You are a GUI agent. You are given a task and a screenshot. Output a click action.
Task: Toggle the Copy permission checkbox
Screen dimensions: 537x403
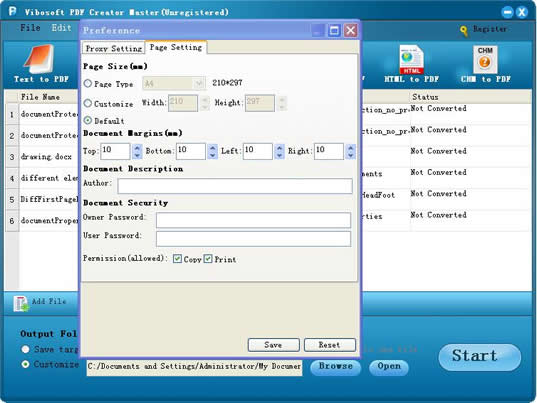177,259
